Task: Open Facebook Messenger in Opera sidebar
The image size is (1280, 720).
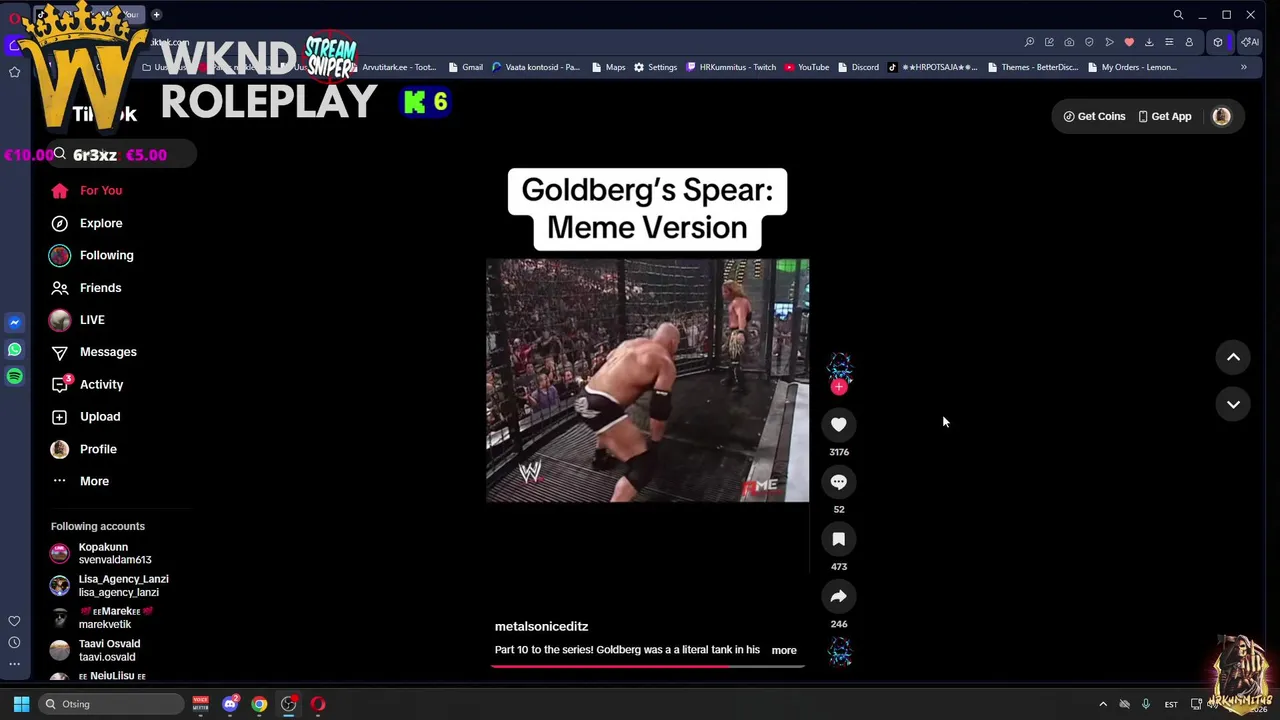Action: click(x=14, y=322)
